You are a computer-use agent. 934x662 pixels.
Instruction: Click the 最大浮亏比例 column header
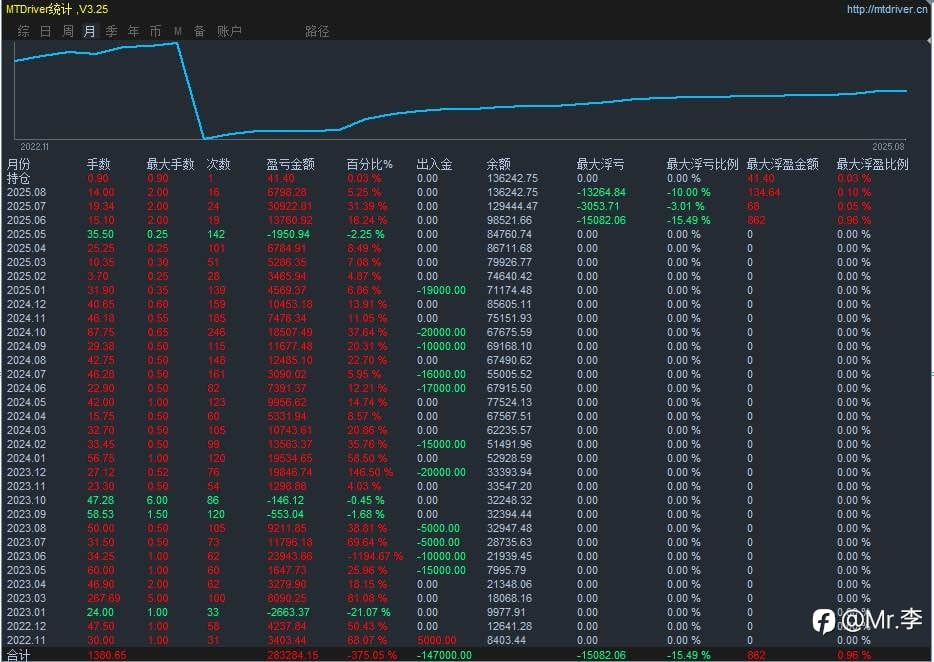(x=702, y=164)
